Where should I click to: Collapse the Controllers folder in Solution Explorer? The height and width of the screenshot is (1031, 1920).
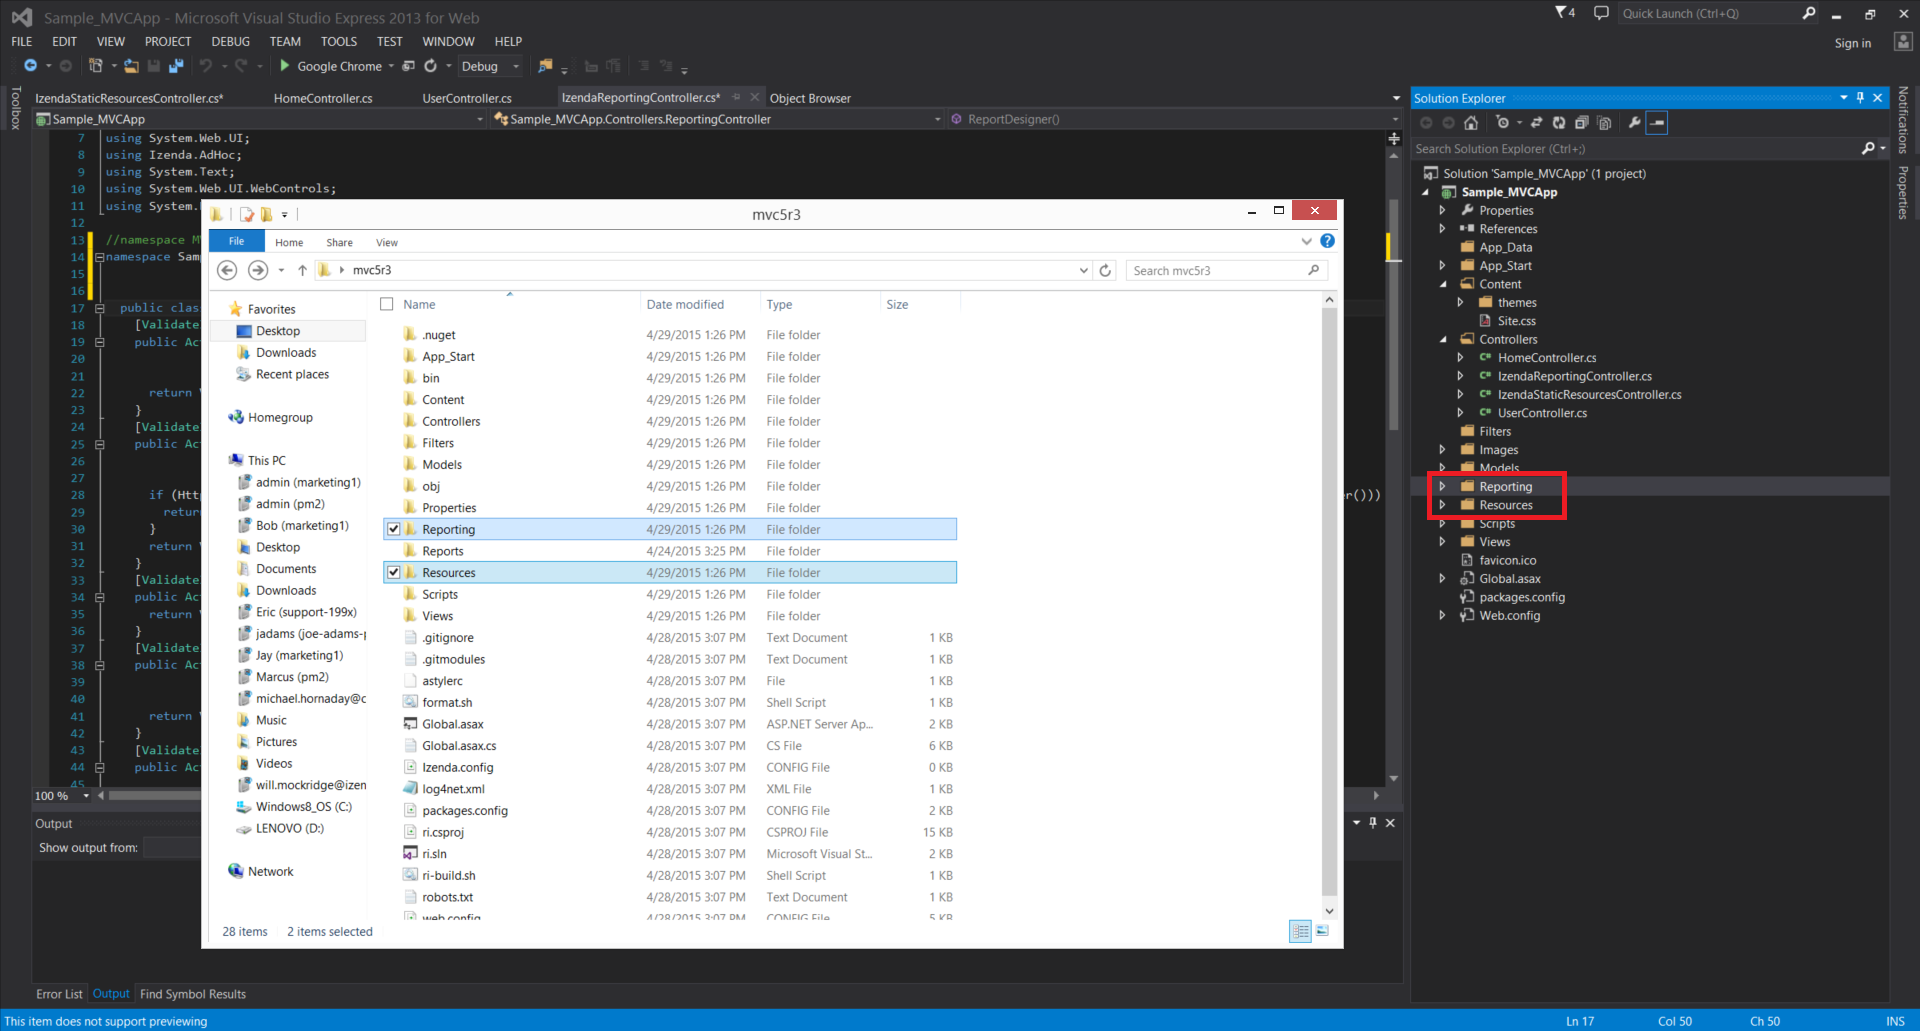[x=1443, y=339]
